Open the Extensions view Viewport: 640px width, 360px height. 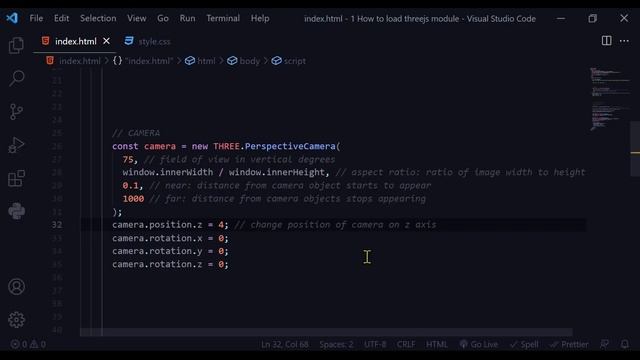pyautogui.click(x=16, y=178)
